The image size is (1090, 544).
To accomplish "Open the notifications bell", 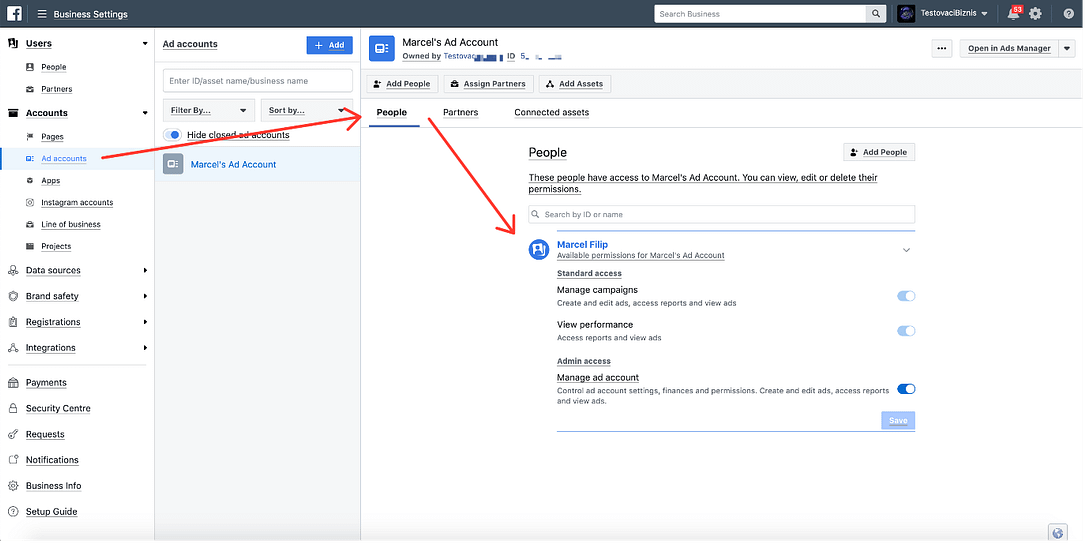I will click(x=1014, y=13).
